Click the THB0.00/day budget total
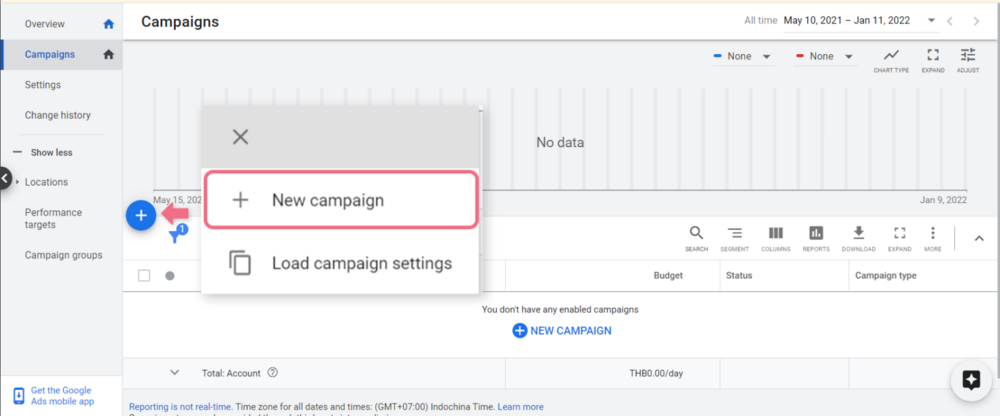Image resolution: width=1000 pixels, height=416 pixels. [656, 373]
